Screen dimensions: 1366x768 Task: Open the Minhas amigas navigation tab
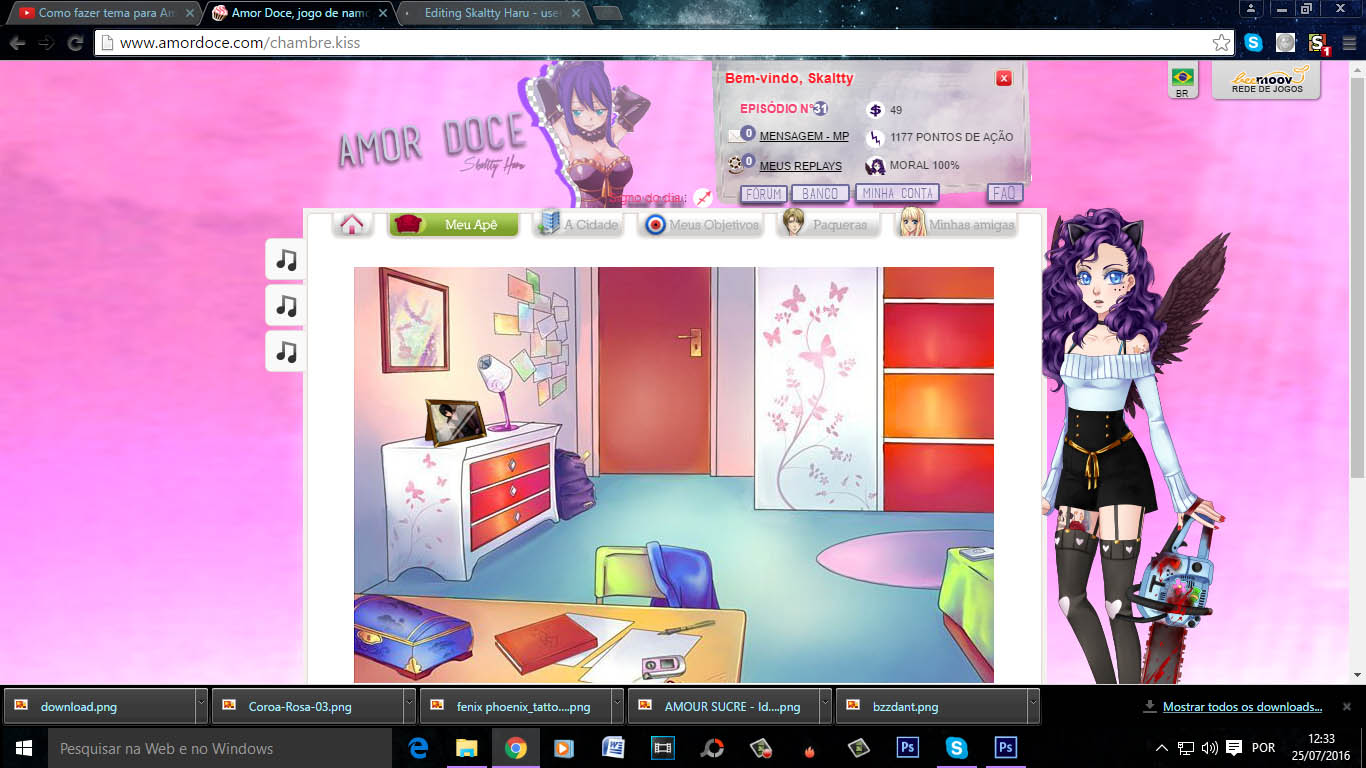(x=957, y=224)
